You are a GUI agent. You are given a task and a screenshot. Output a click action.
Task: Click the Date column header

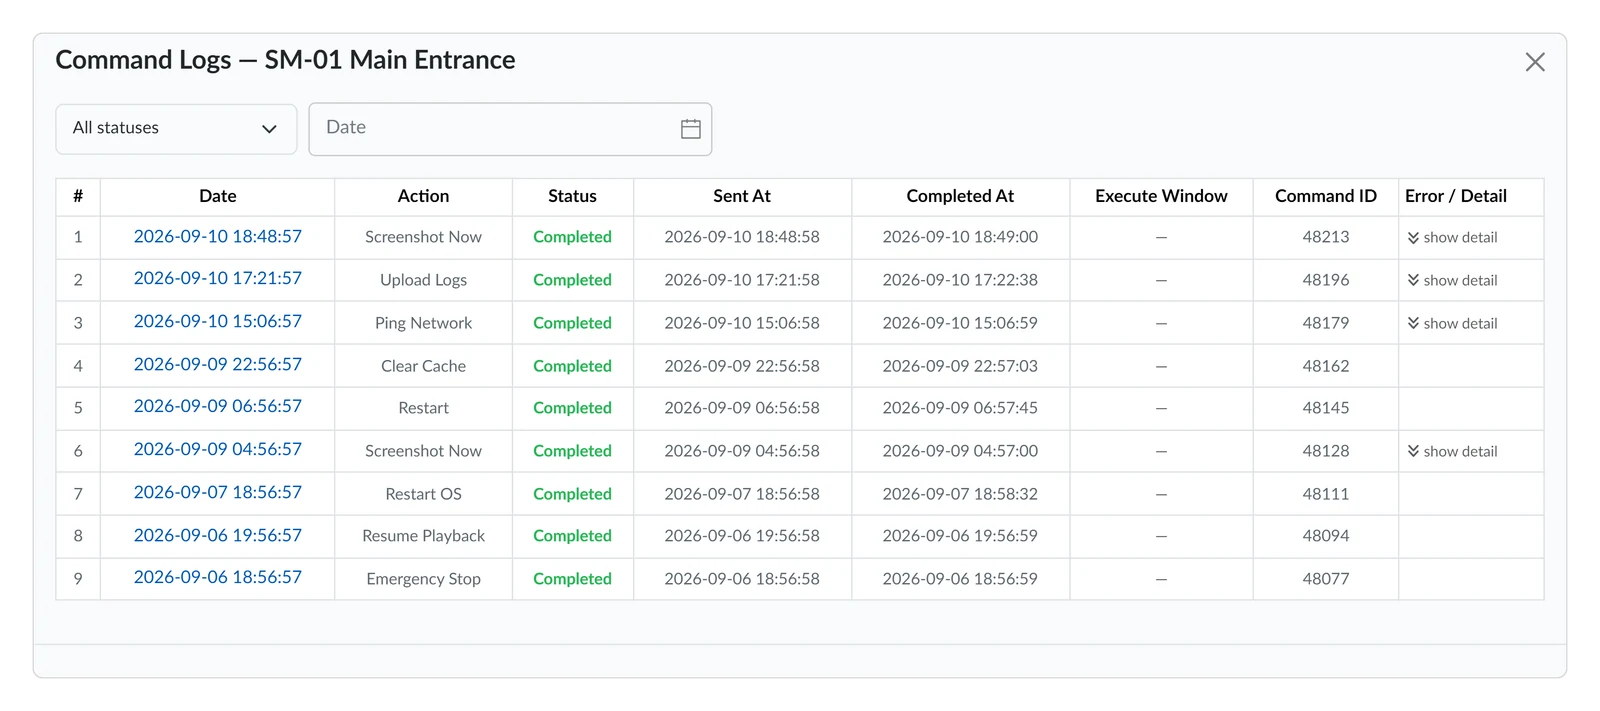coord(218,197)
